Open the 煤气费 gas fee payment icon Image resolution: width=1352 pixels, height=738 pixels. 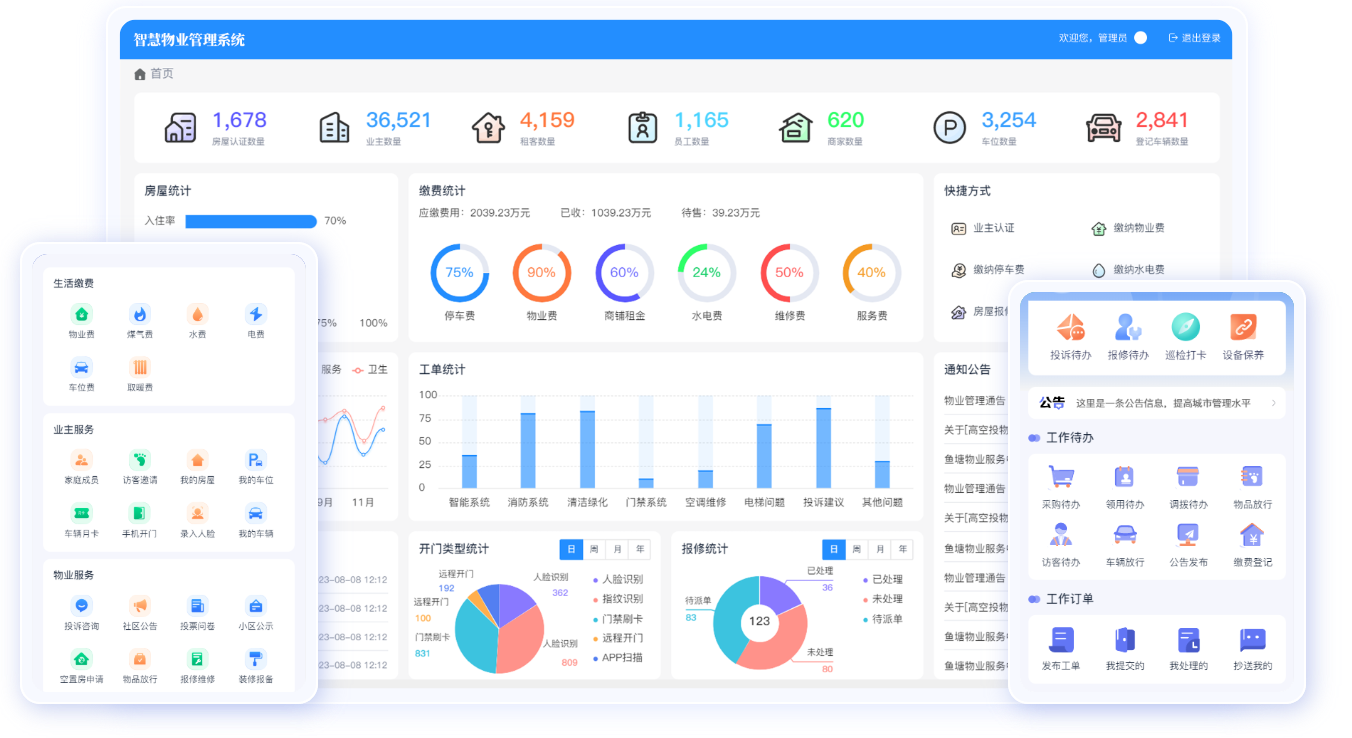click(x=140, y=315)
